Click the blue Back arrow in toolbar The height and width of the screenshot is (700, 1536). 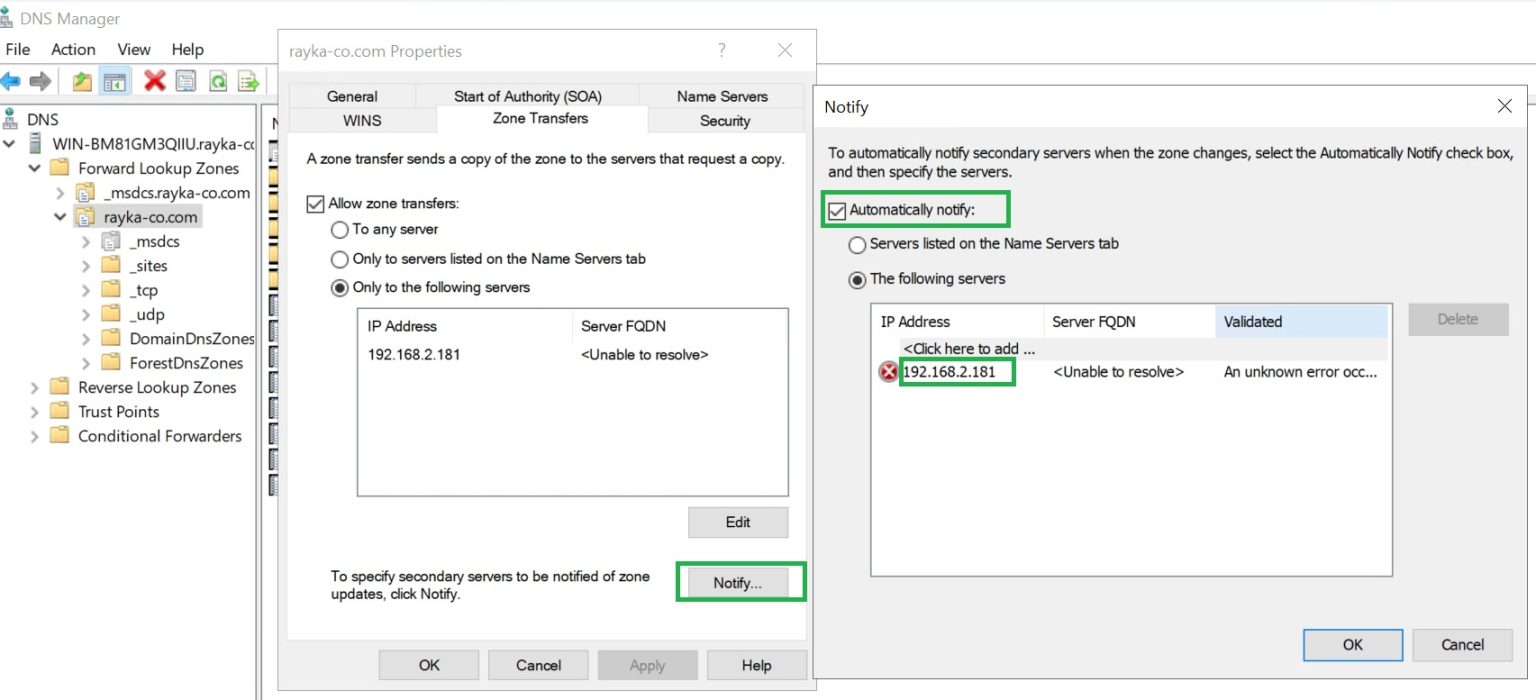(11, 81)
